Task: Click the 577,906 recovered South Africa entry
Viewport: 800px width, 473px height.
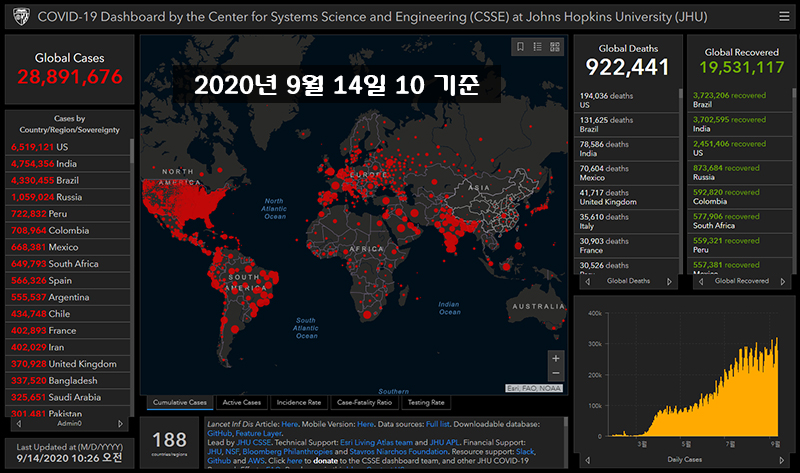Action: pos(740,221)
